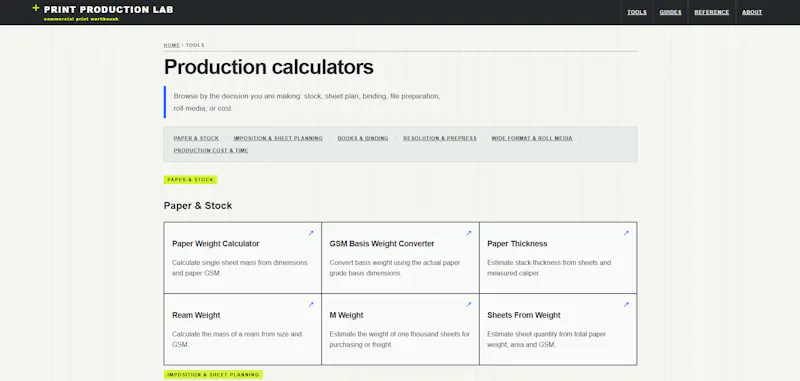
Task: Click the Tools breadcrumb text
Action: (195, 45)
